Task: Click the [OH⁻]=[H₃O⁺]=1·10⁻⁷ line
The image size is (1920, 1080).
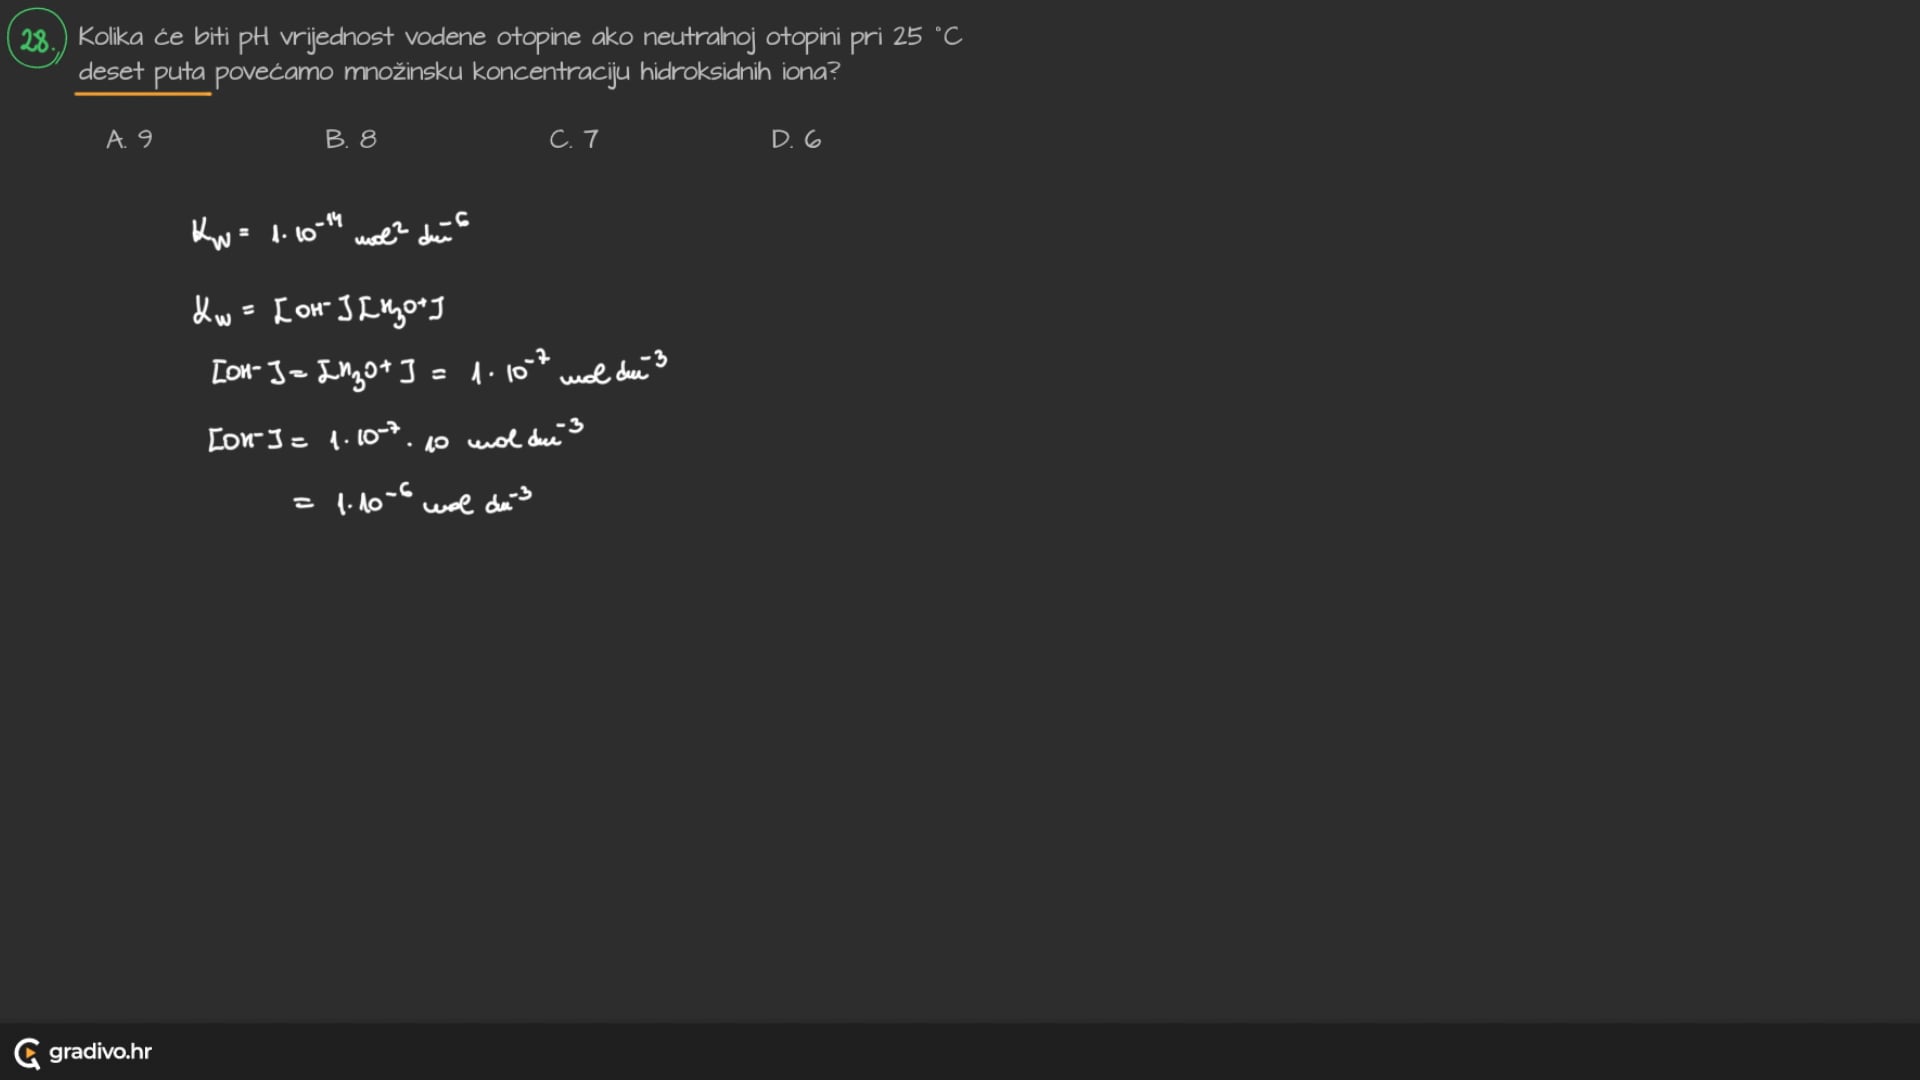Action: point(438,372)
